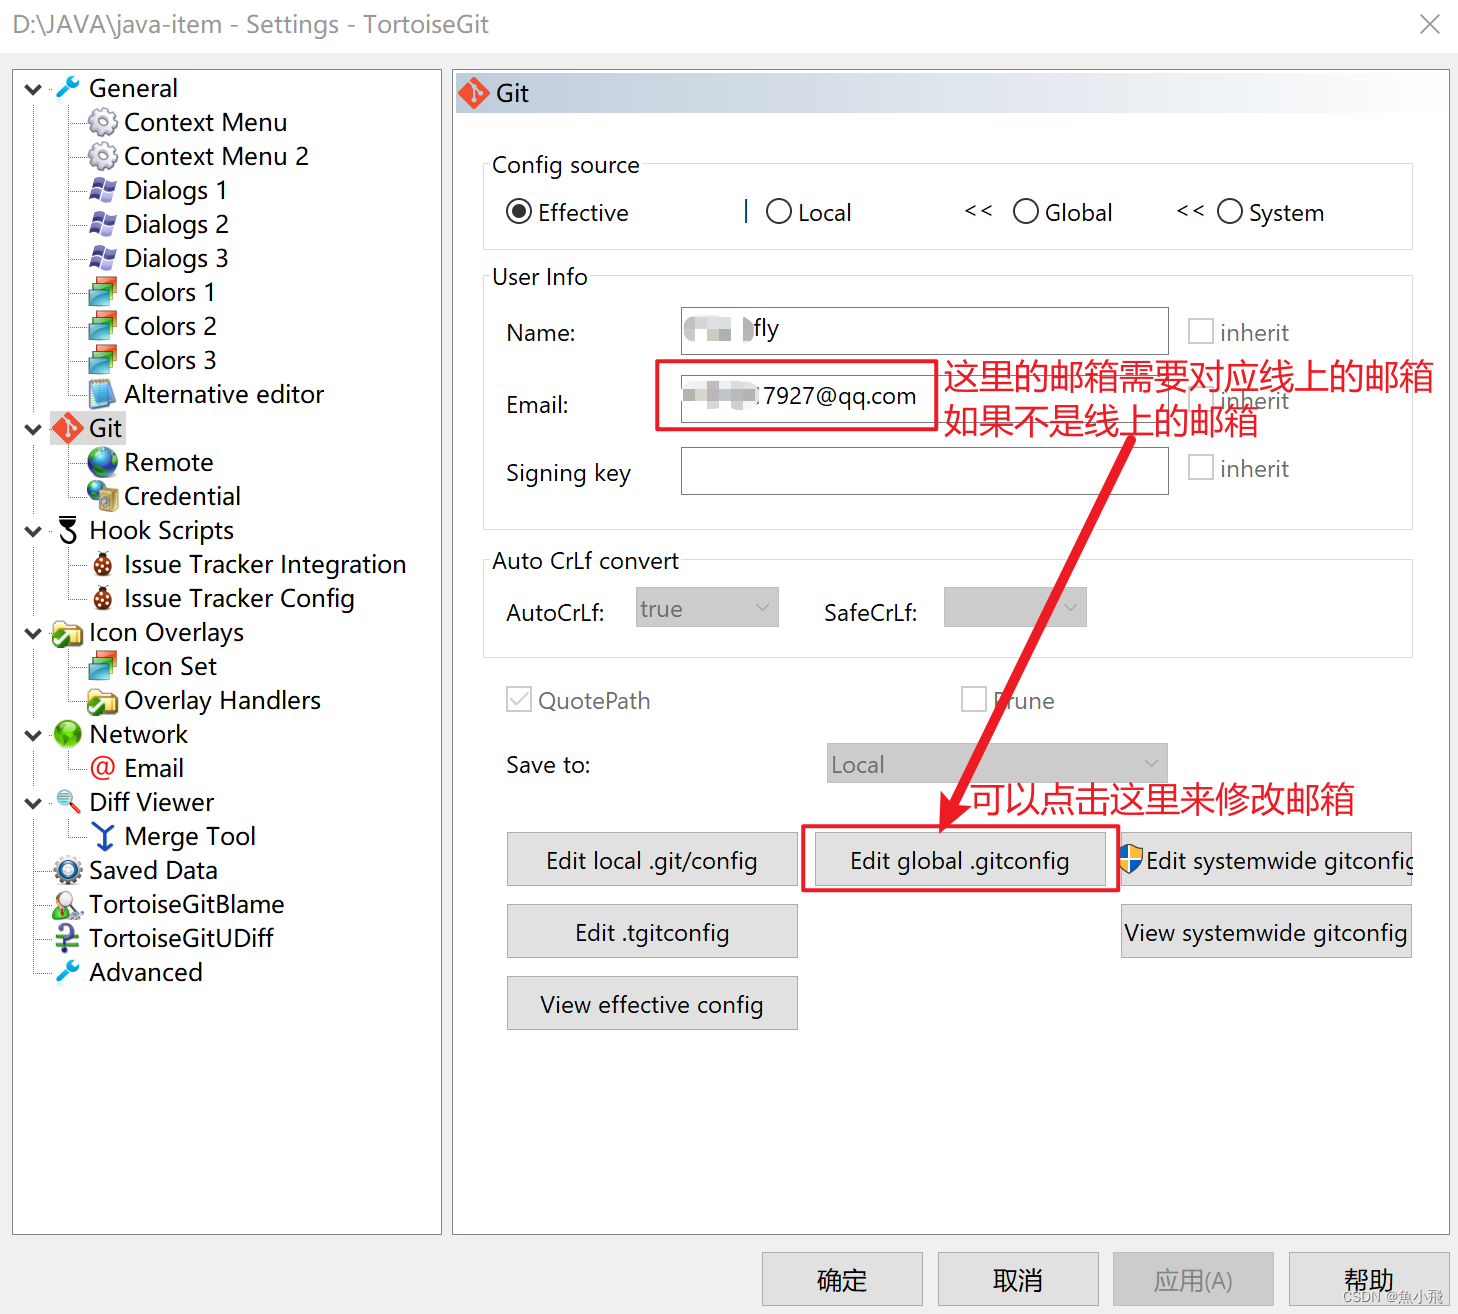Click the Icon Set icon

(x=103, y=666)
